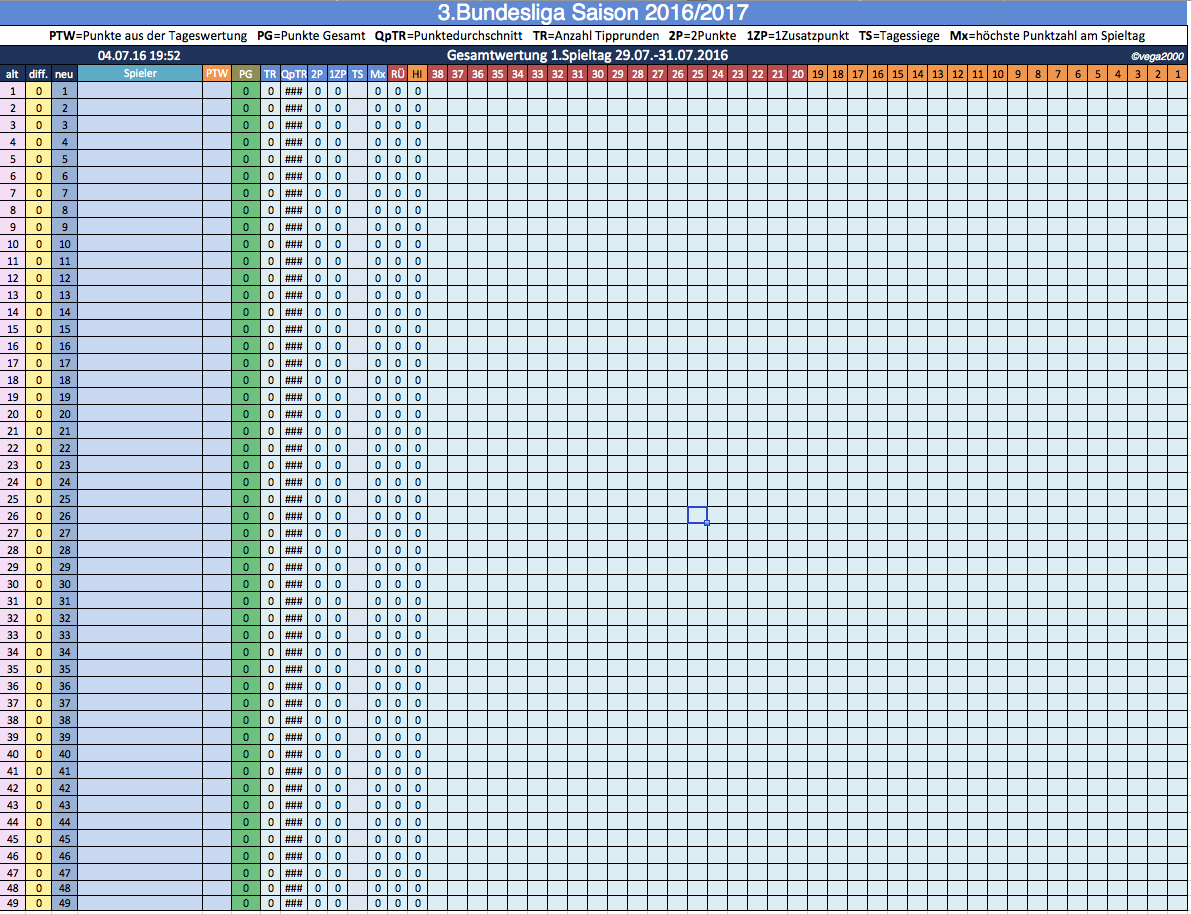Click the green PG column header

(x=245, y=74)
